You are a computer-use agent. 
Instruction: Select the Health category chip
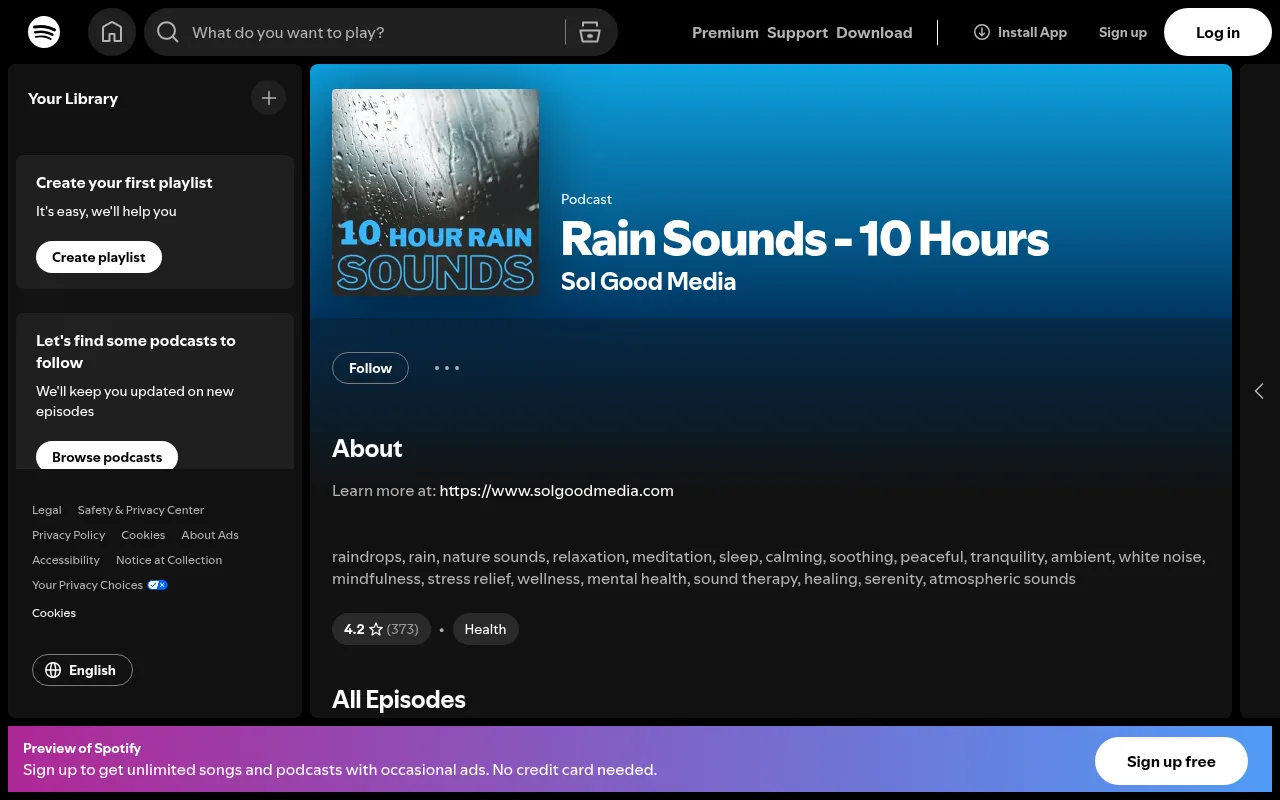(x=485, y=629)
